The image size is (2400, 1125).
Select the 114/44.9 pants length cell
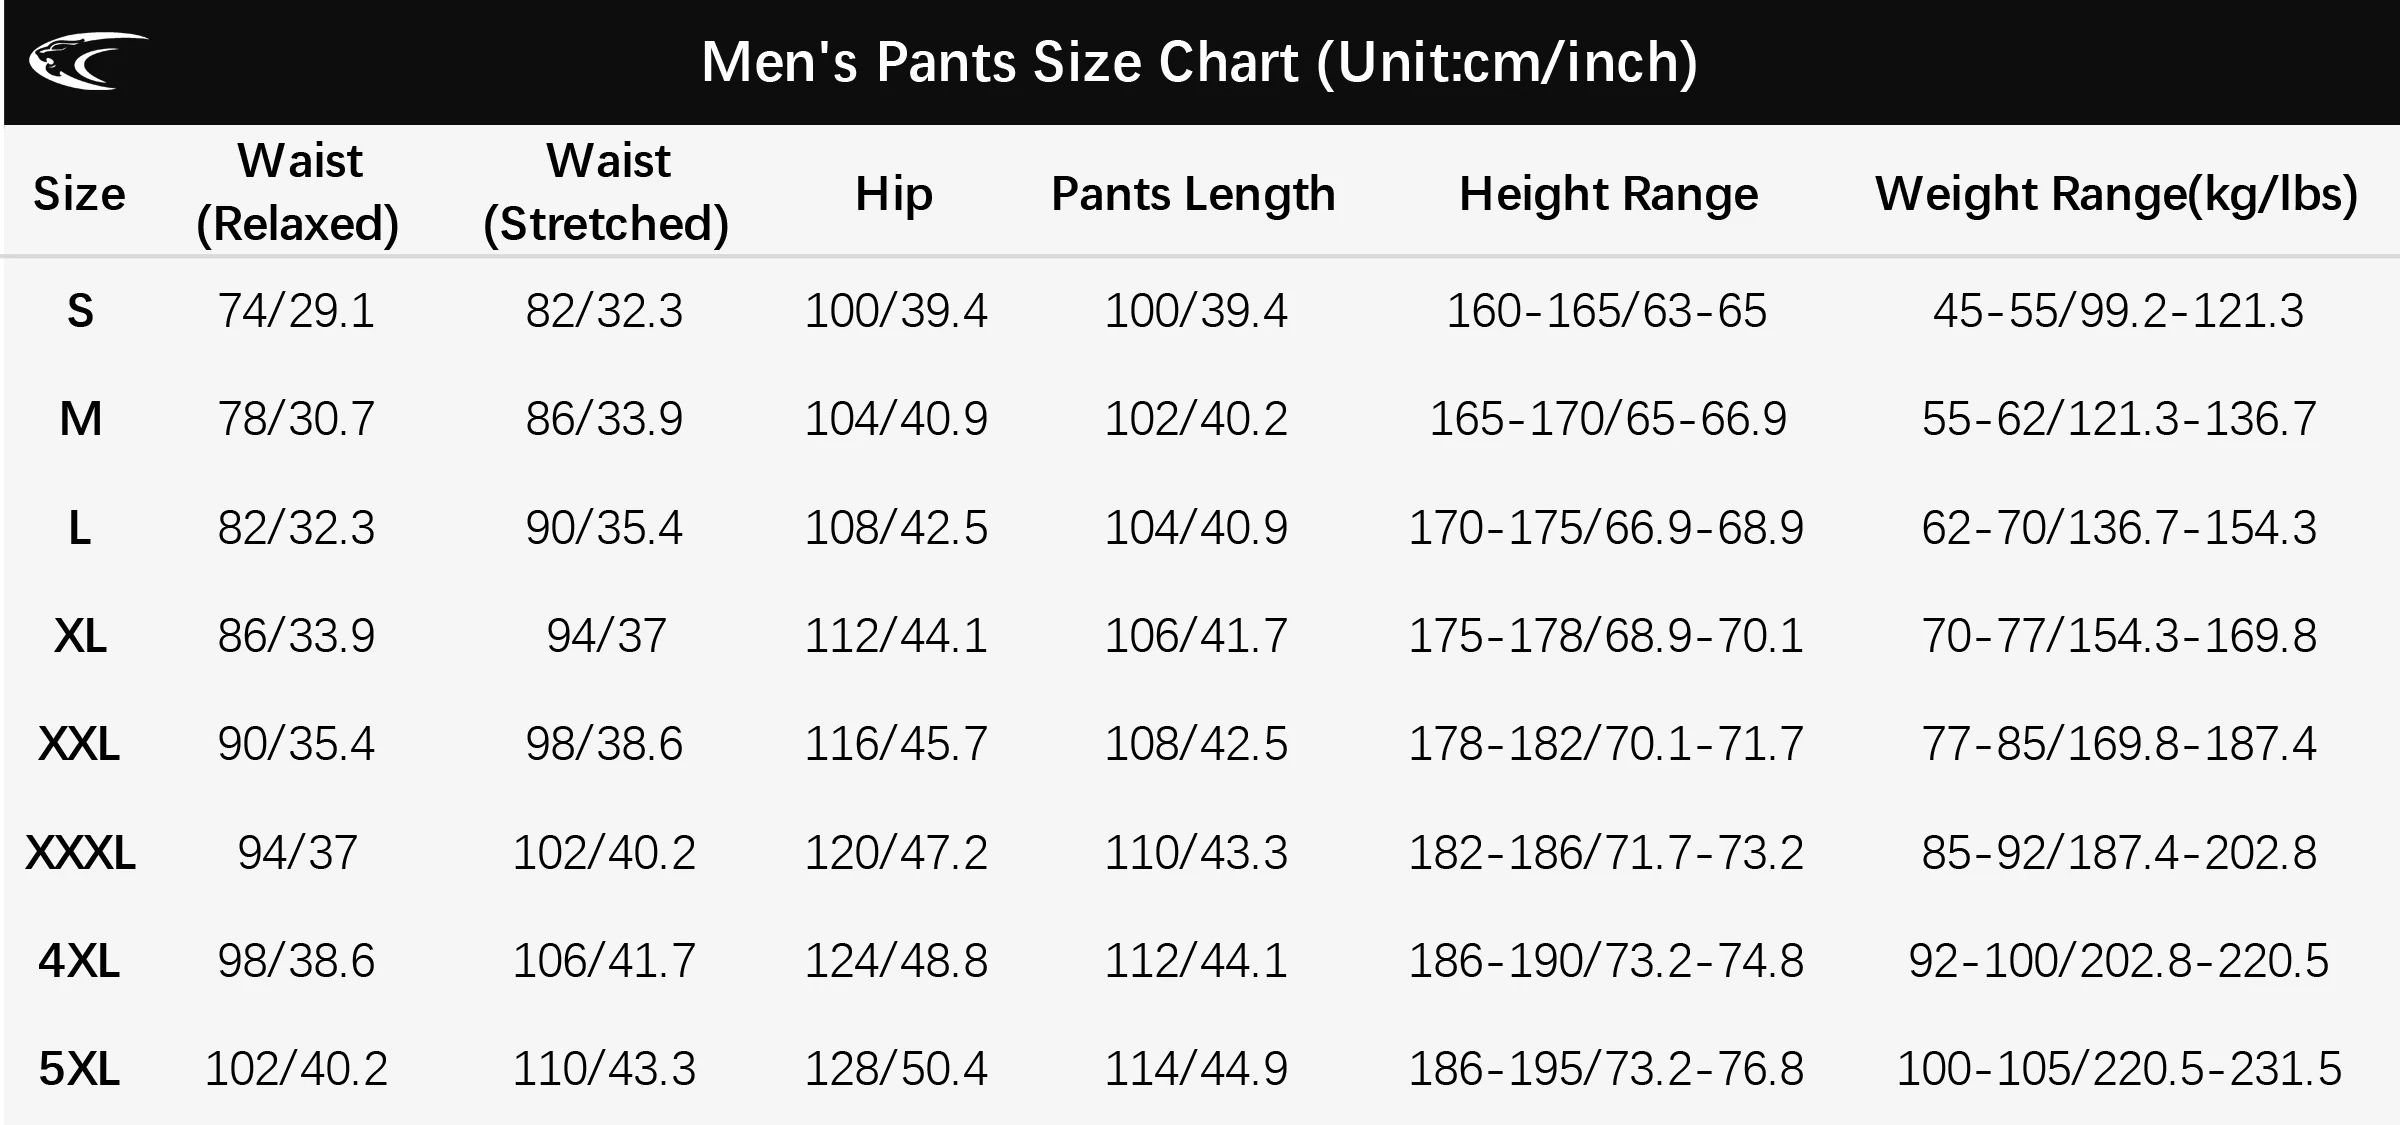tap(1196, 1069)
